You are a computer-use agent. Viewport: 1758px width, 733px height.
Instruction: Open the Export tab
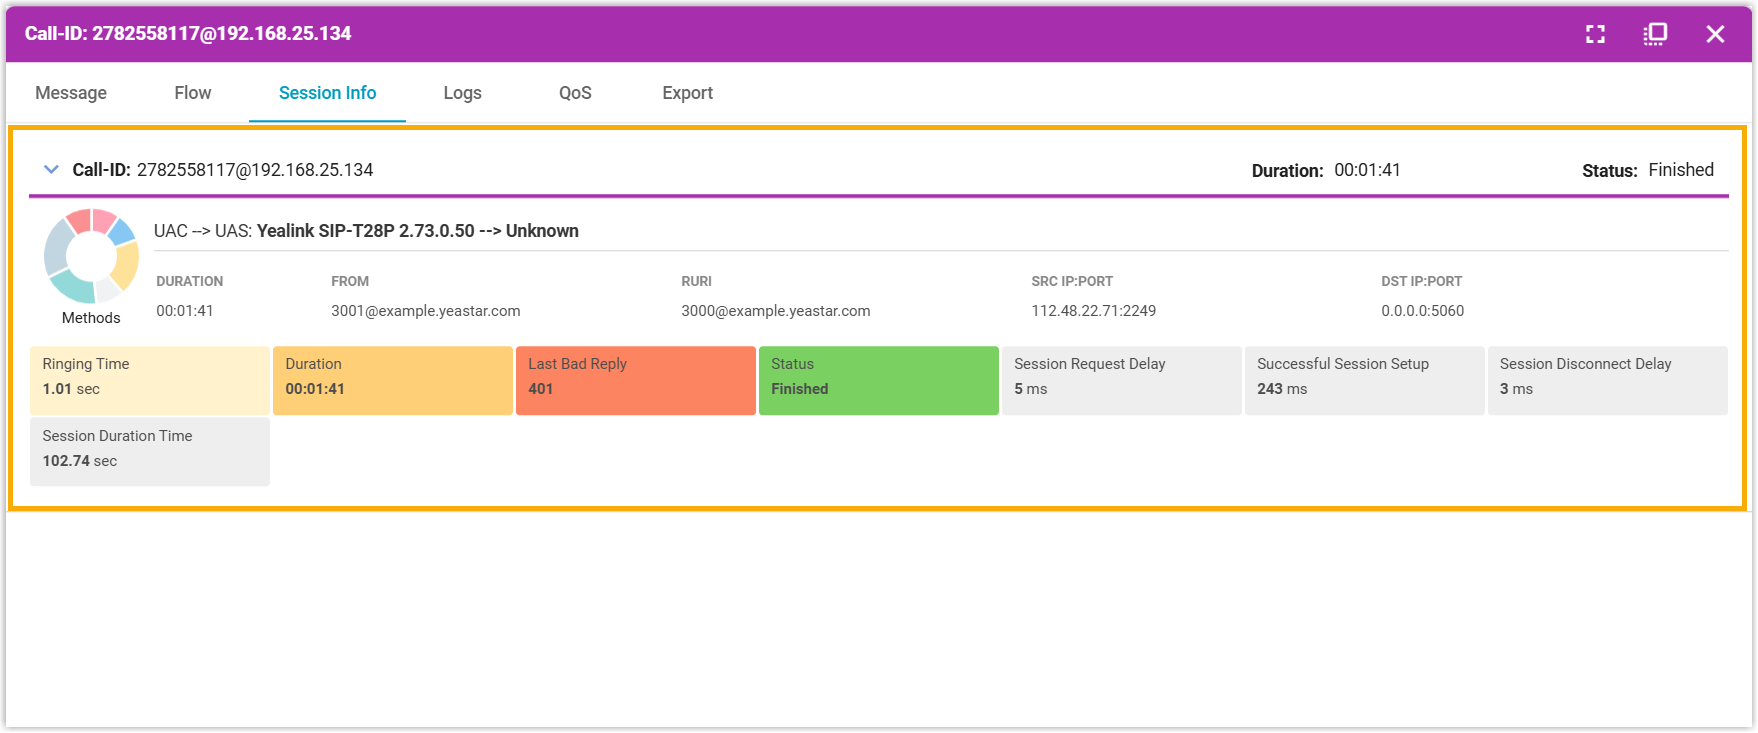tap(687, 93)
